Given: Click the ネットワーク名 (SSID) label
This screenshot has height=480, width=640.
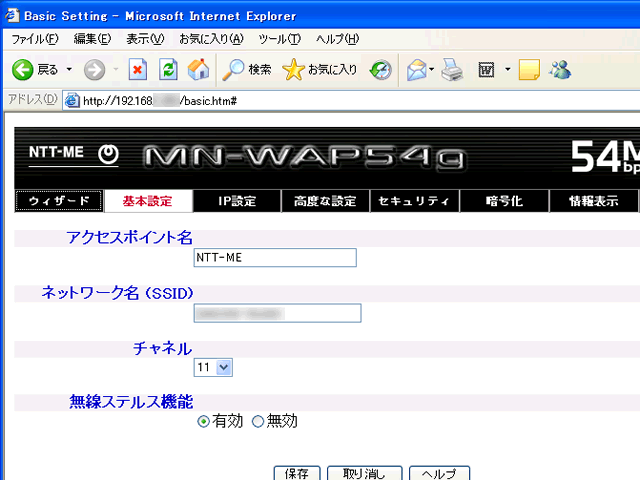Looking at the screenshot, I should 117,293.
